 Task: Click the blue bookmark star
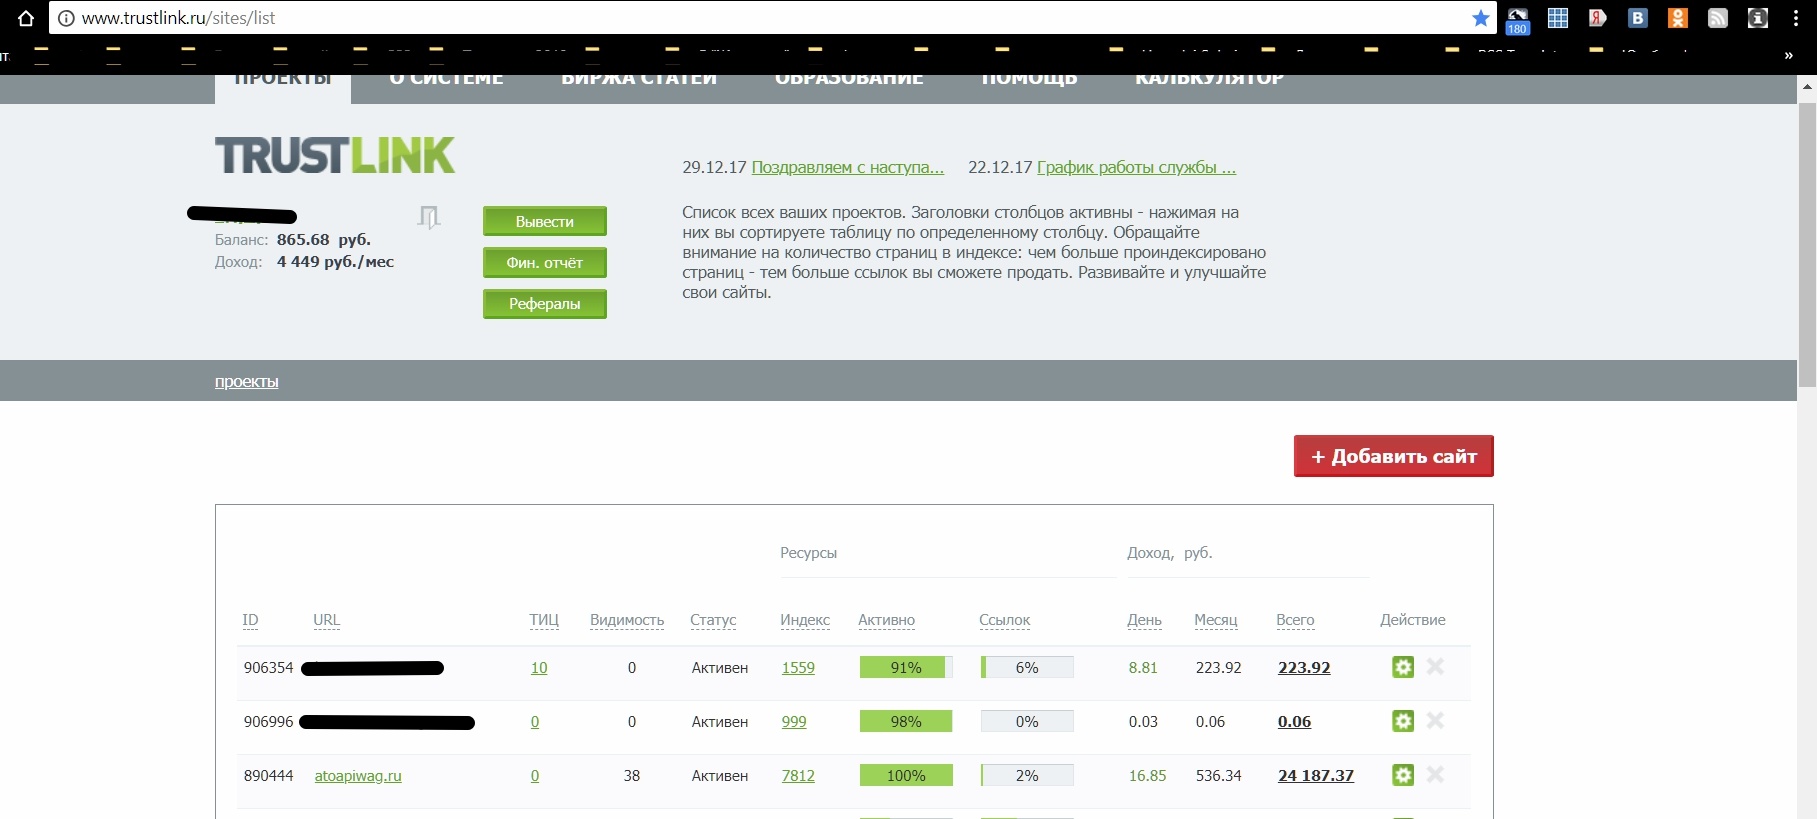tap(1481, 18)
